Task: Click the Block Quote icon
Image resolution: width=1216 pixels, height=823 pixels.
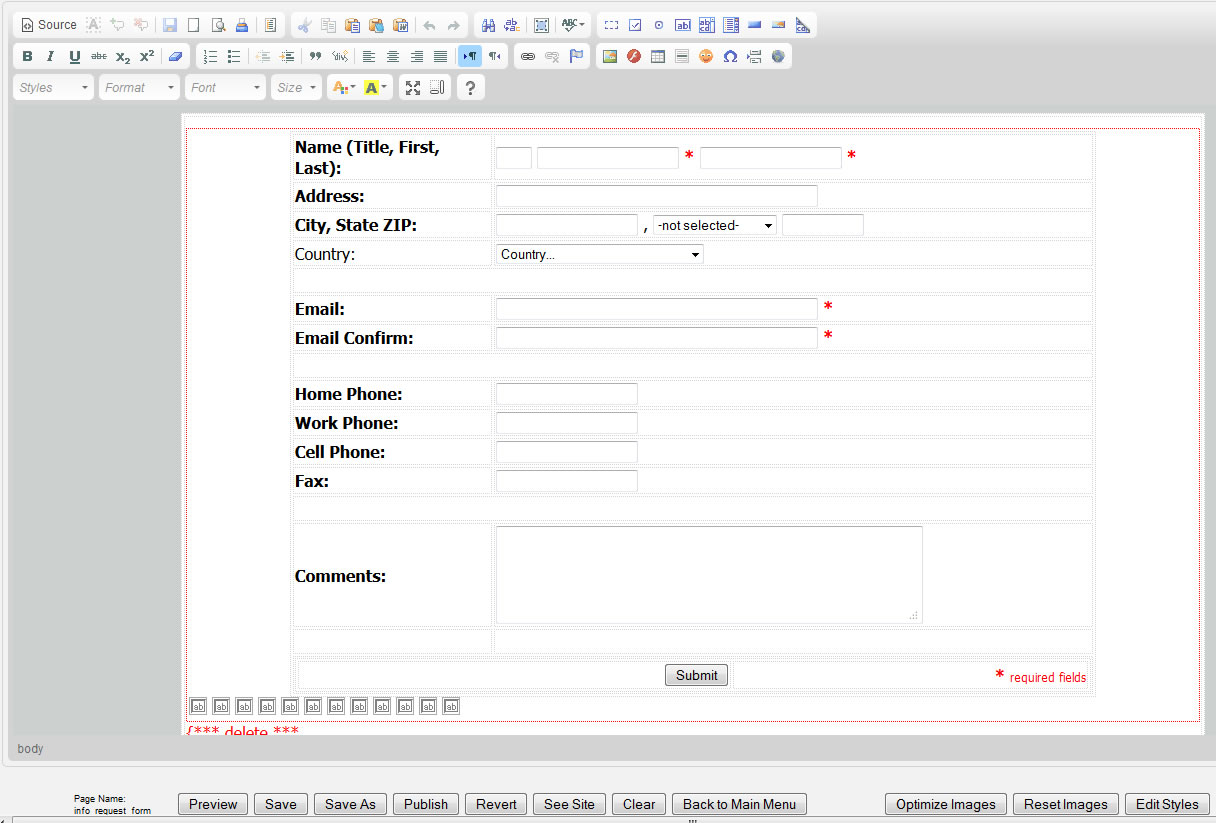Action: tap(316, 56)
